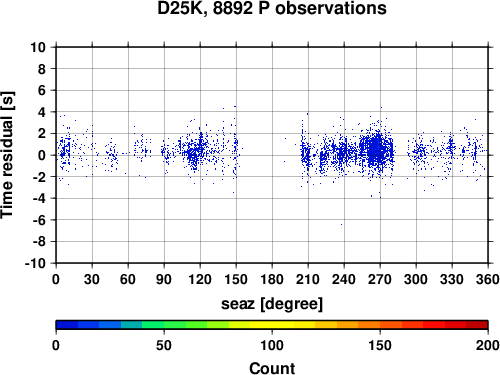Click the green segment of the colorbar near 50
The image size is (500, 375).
[164, 325]
